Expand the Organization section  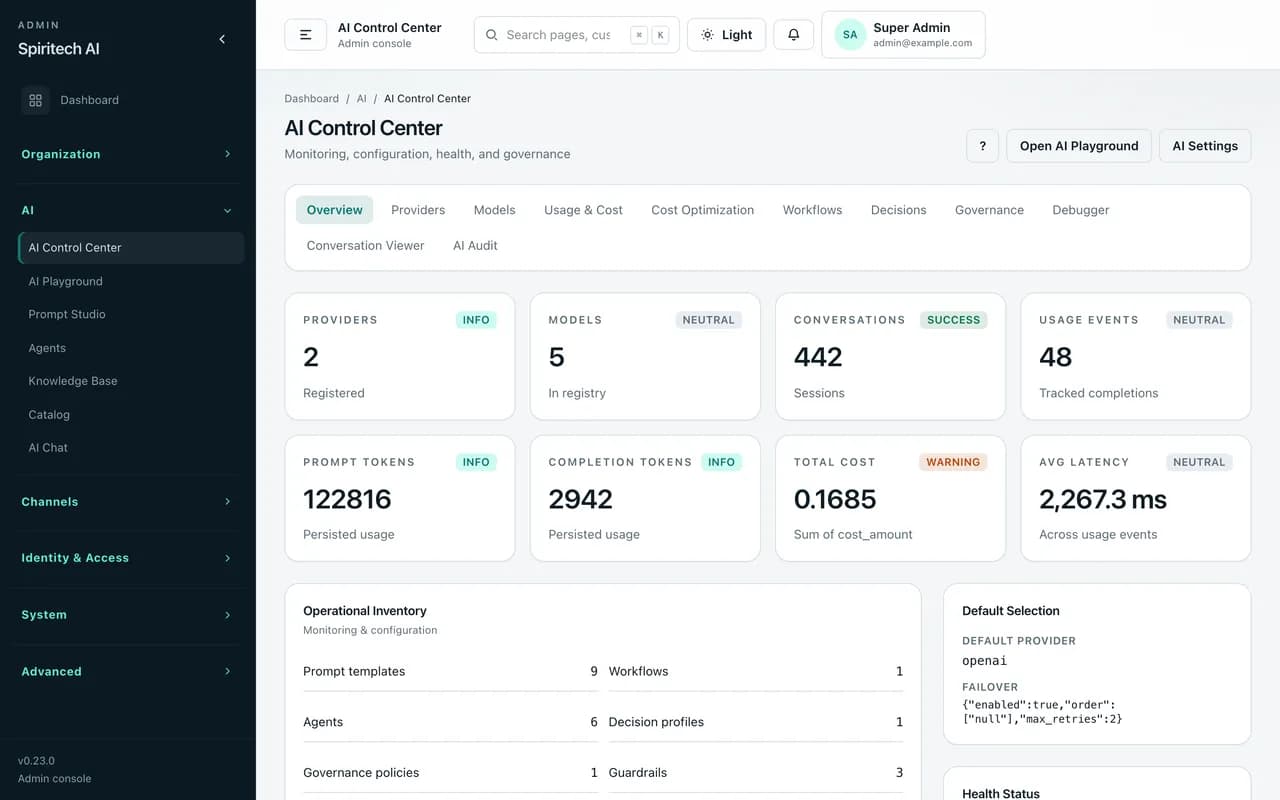(x=128, y=154)
